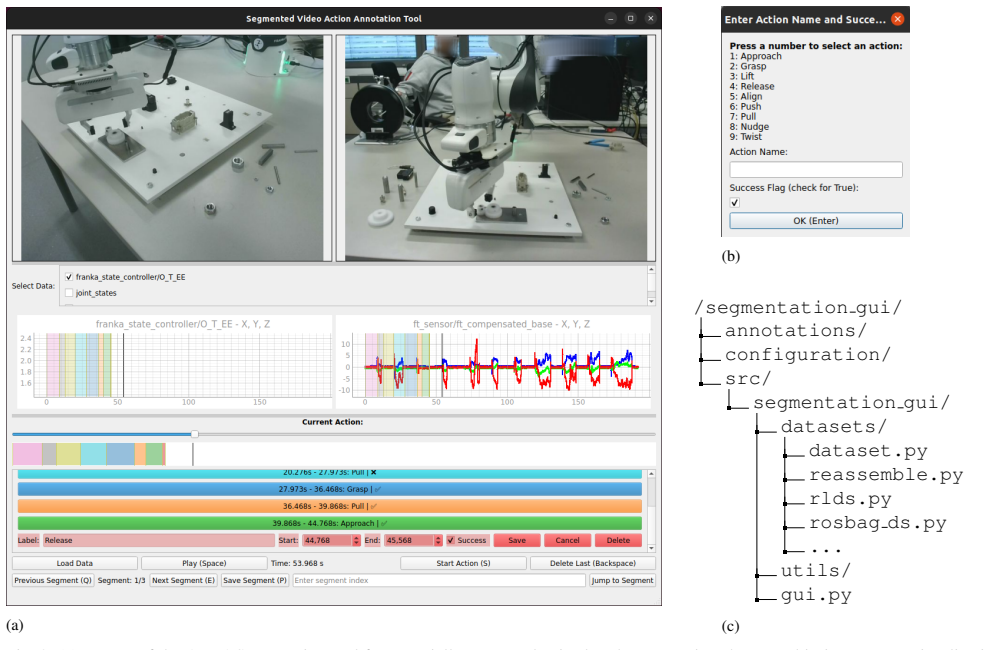The height and width of the screenshot is (650, 989).
Task: Select the 20.276s - 27.973s Pull annotation
Action: [x=329, y=473]
